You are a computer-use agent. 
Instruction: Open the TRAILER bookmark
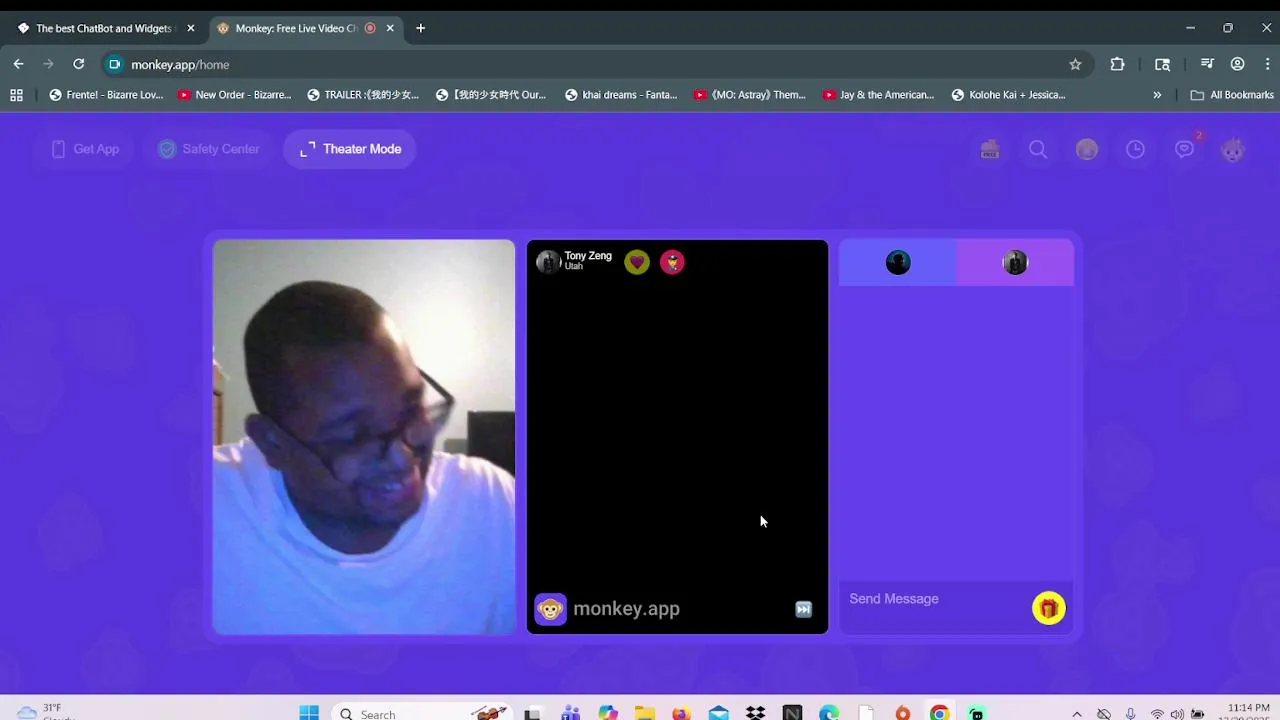(363, 95)
